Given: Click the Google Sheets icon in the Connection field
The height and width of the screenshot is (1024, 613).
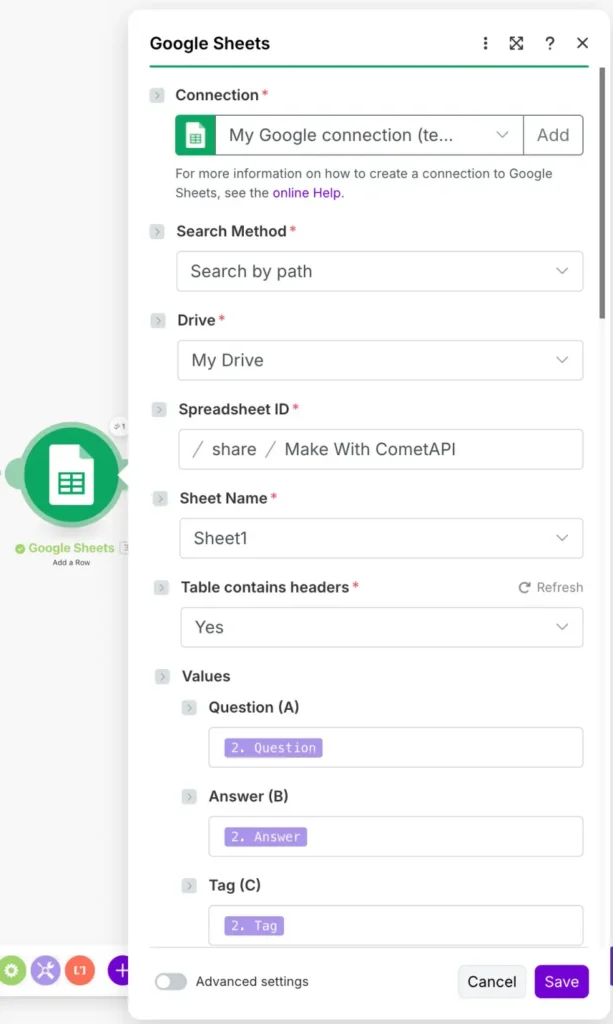Looking at the screenshot, I should 195,134.
